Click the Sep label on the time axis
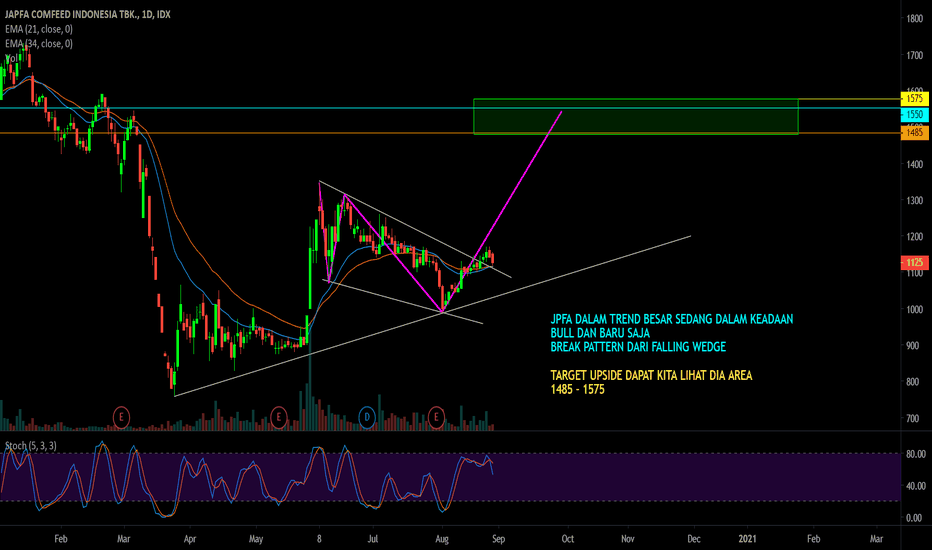The height and width of the screenshot is (550, 932). (499, 539)
